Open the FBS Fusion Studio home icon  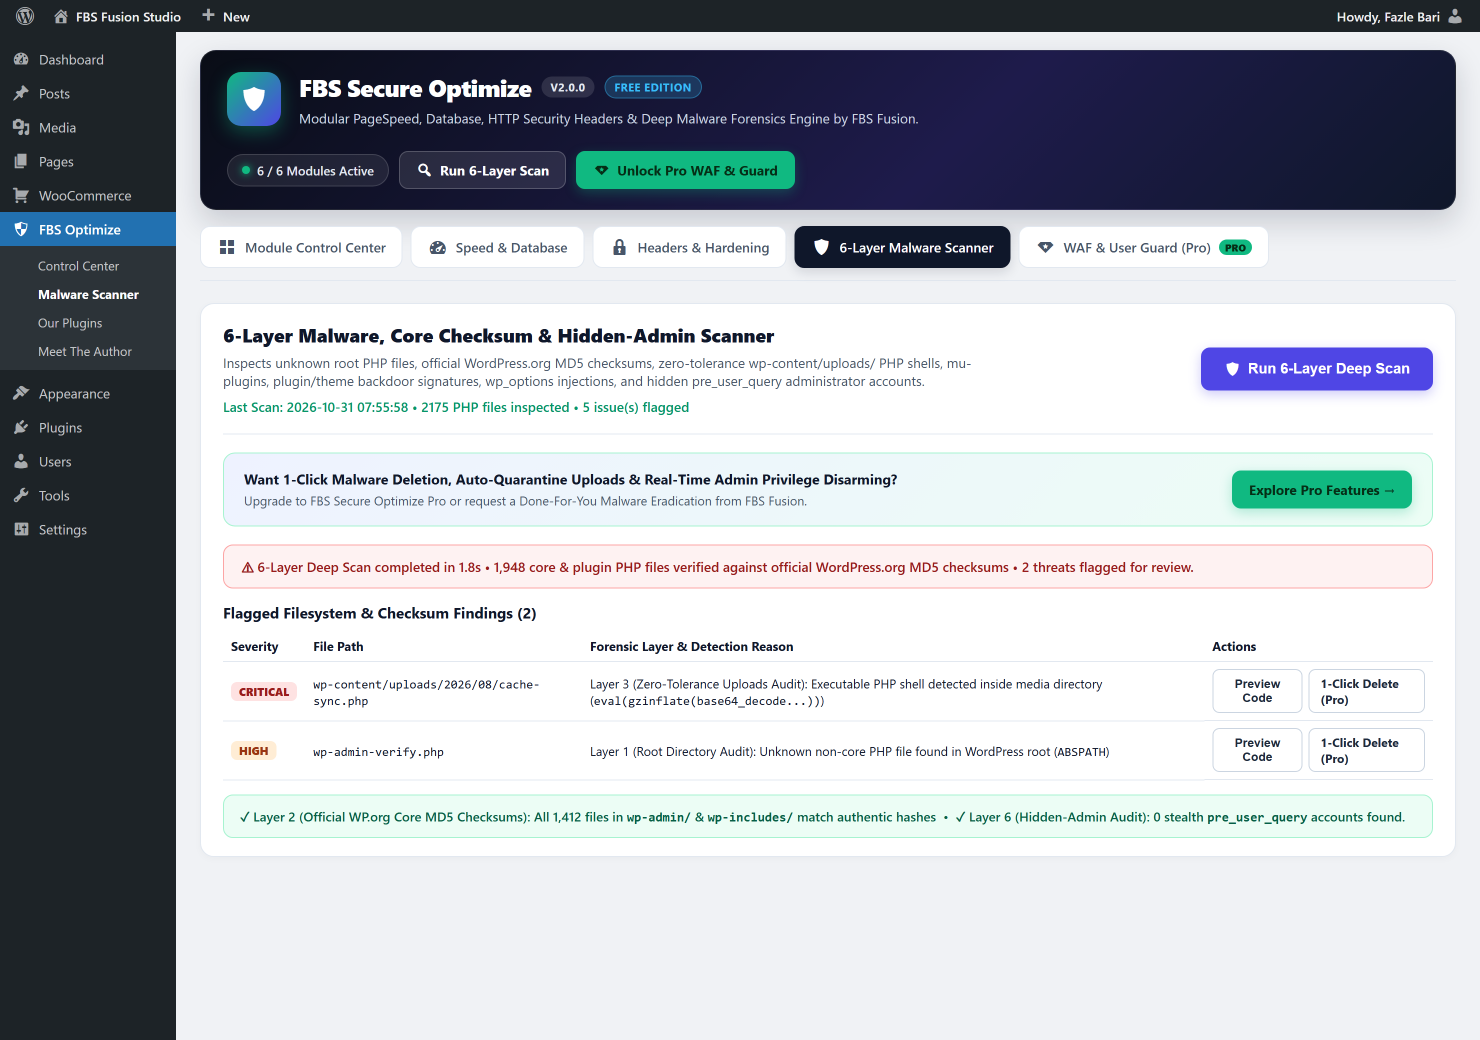pos(61,17)
